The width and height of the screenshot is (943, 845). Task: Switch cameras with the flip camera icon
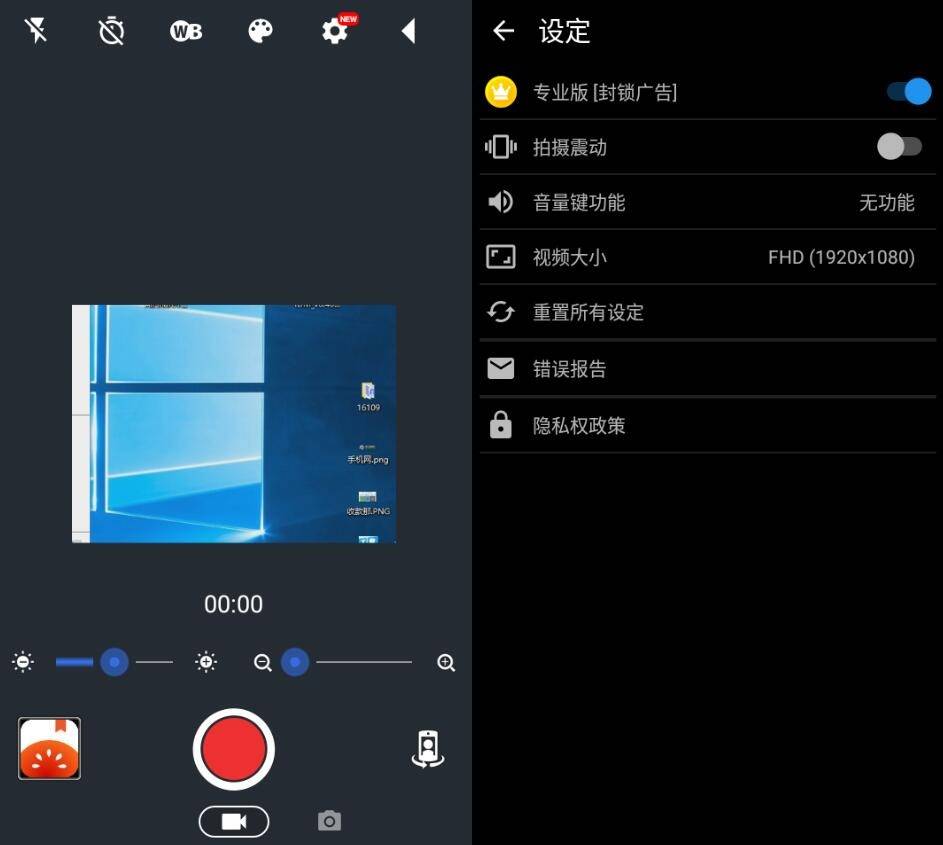pos(427,750)
